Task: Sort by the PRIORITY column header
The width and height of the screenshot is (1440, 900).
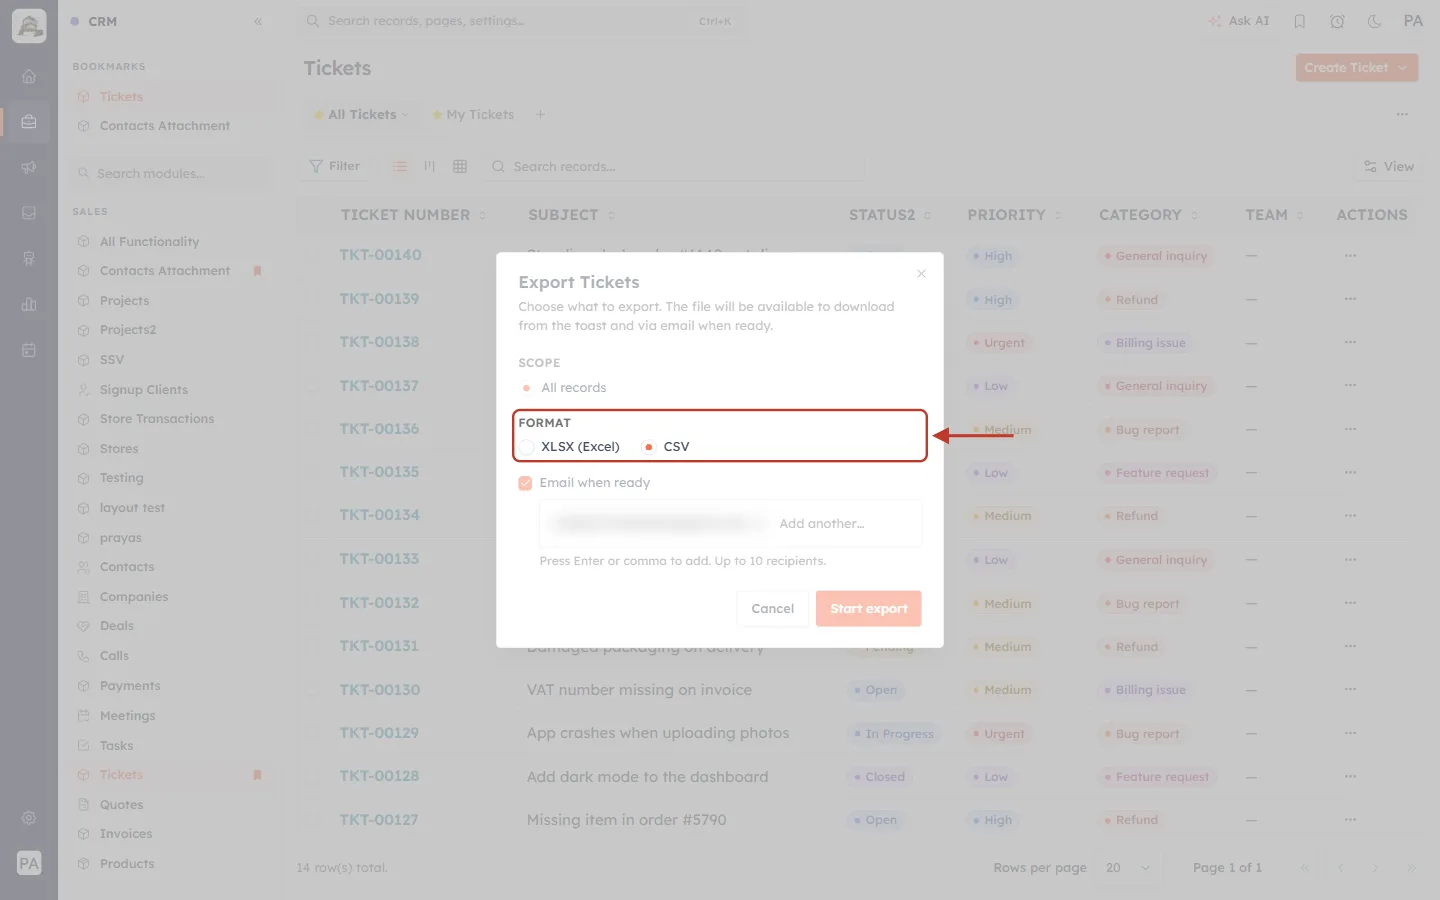Action: point(1014,215)
